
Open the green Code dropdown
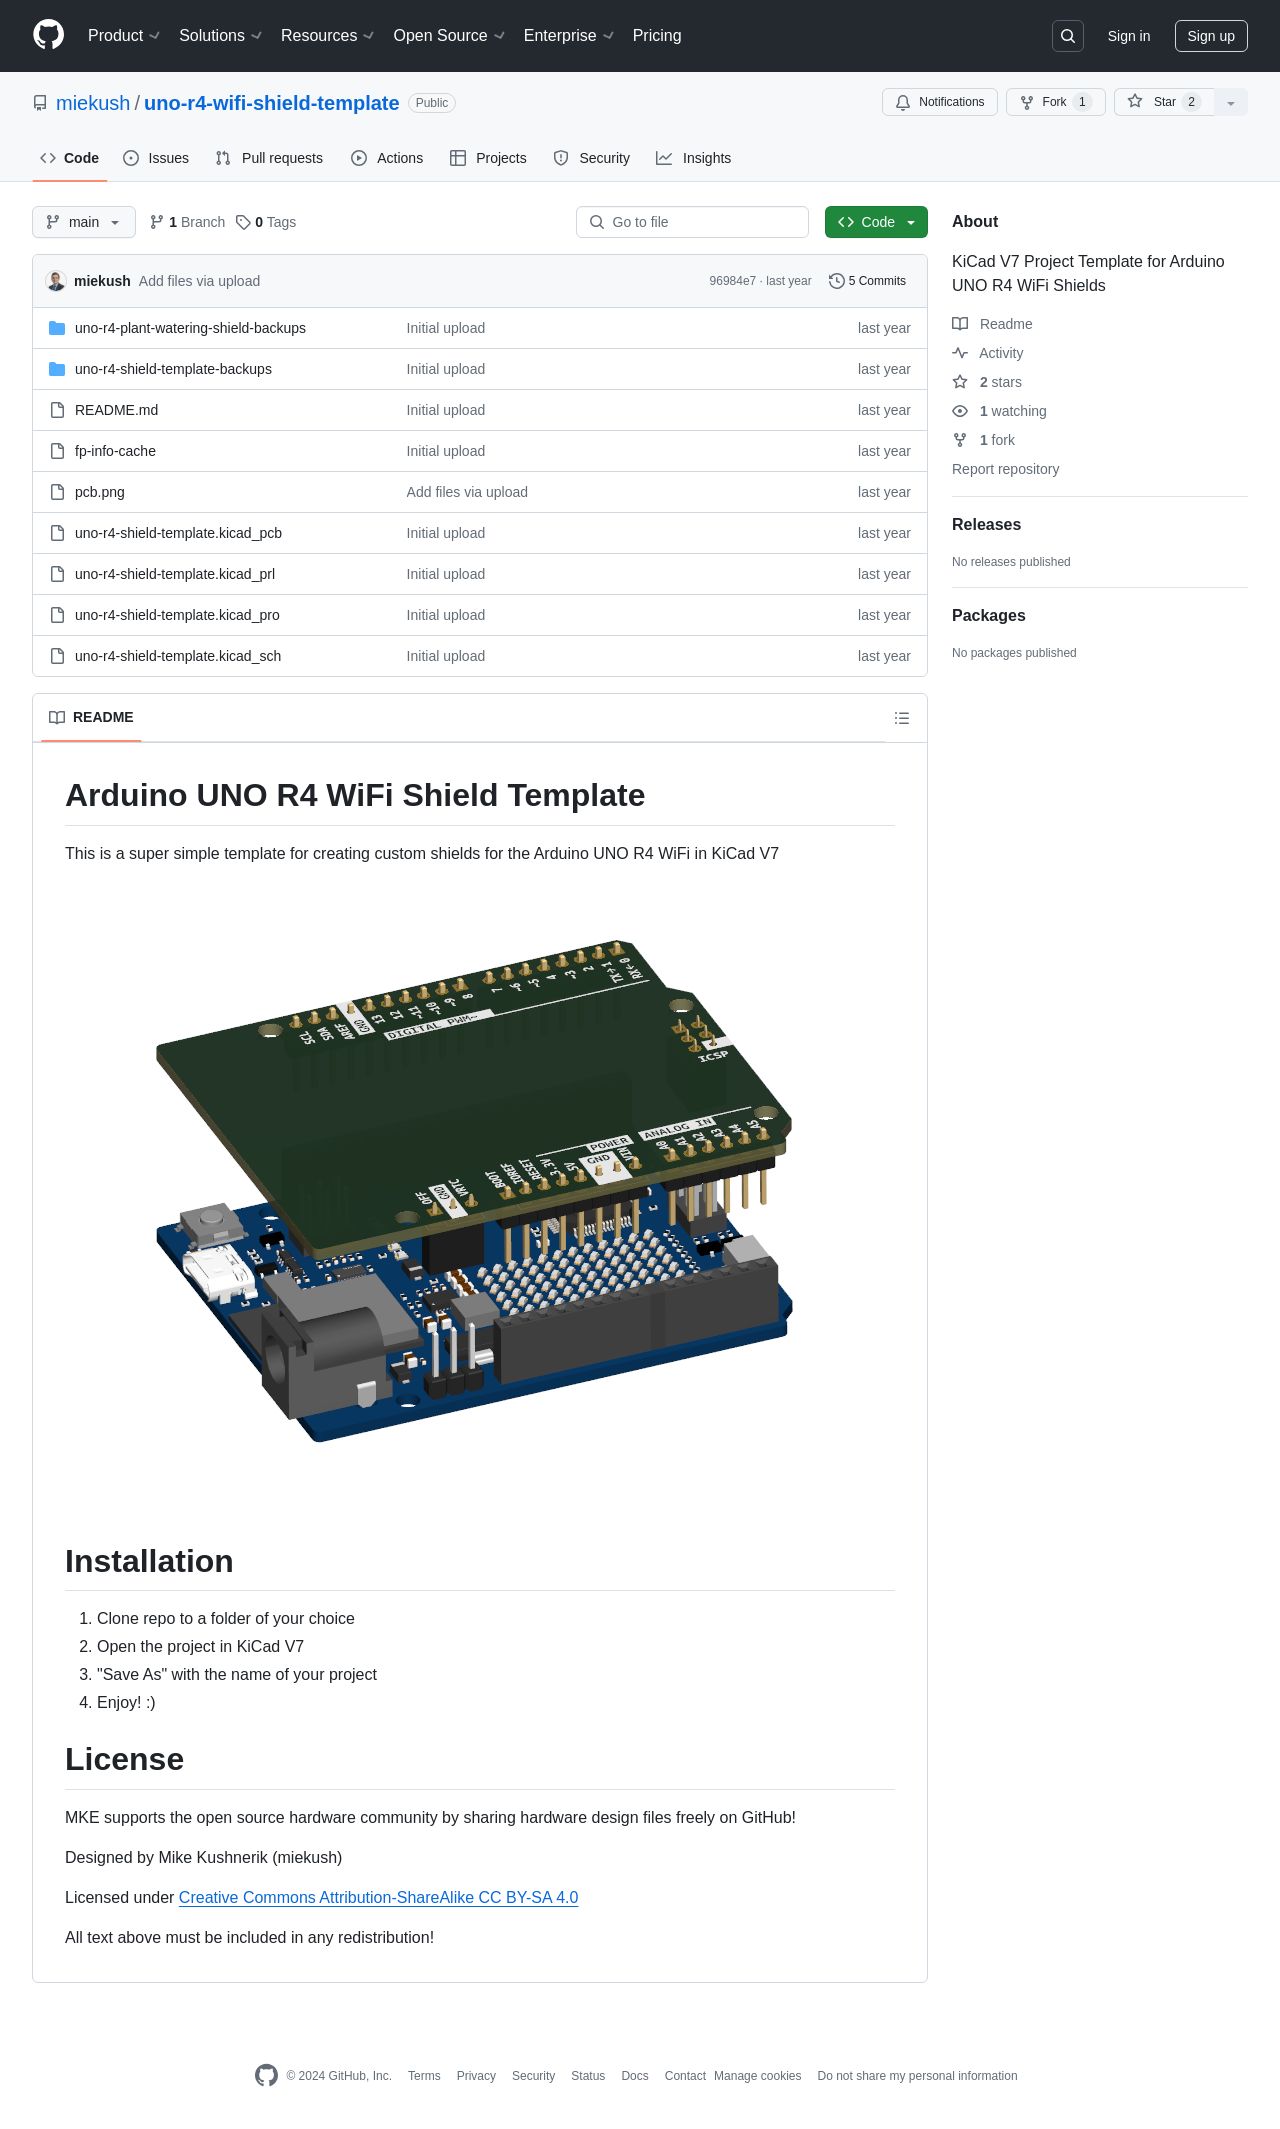coord(876,222)
